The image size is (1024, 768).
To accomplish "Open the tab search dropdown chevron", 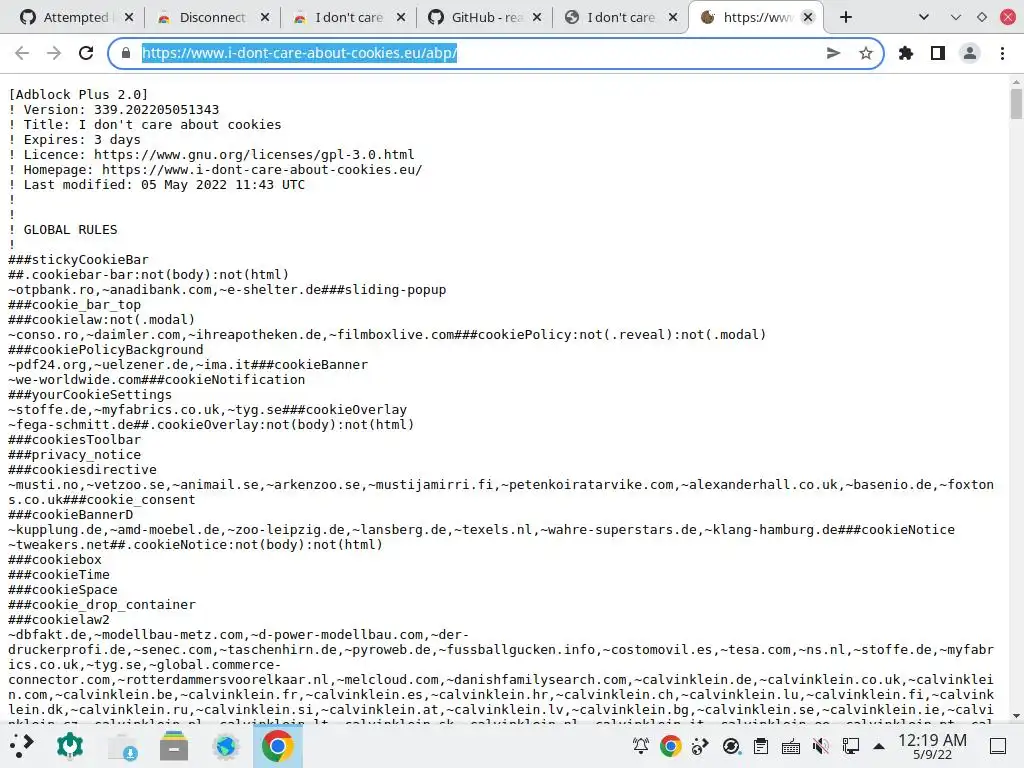I will (x=923, y=17).
